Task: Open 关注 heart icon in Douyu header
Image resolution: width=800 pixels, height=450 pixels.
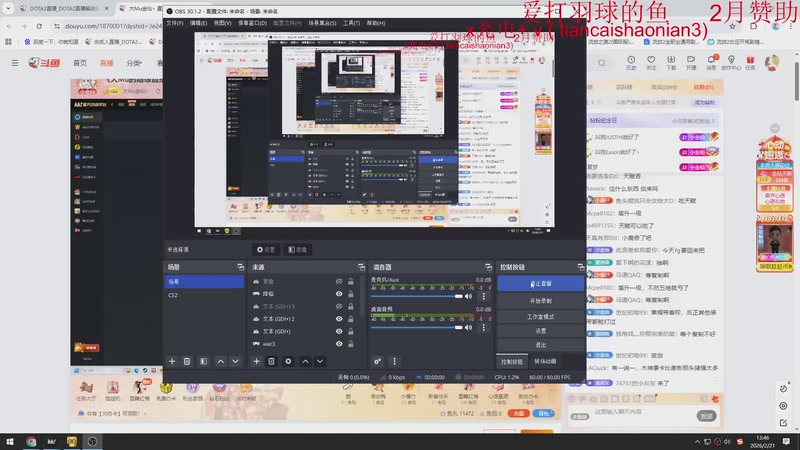Action: [x=651, y=63]
